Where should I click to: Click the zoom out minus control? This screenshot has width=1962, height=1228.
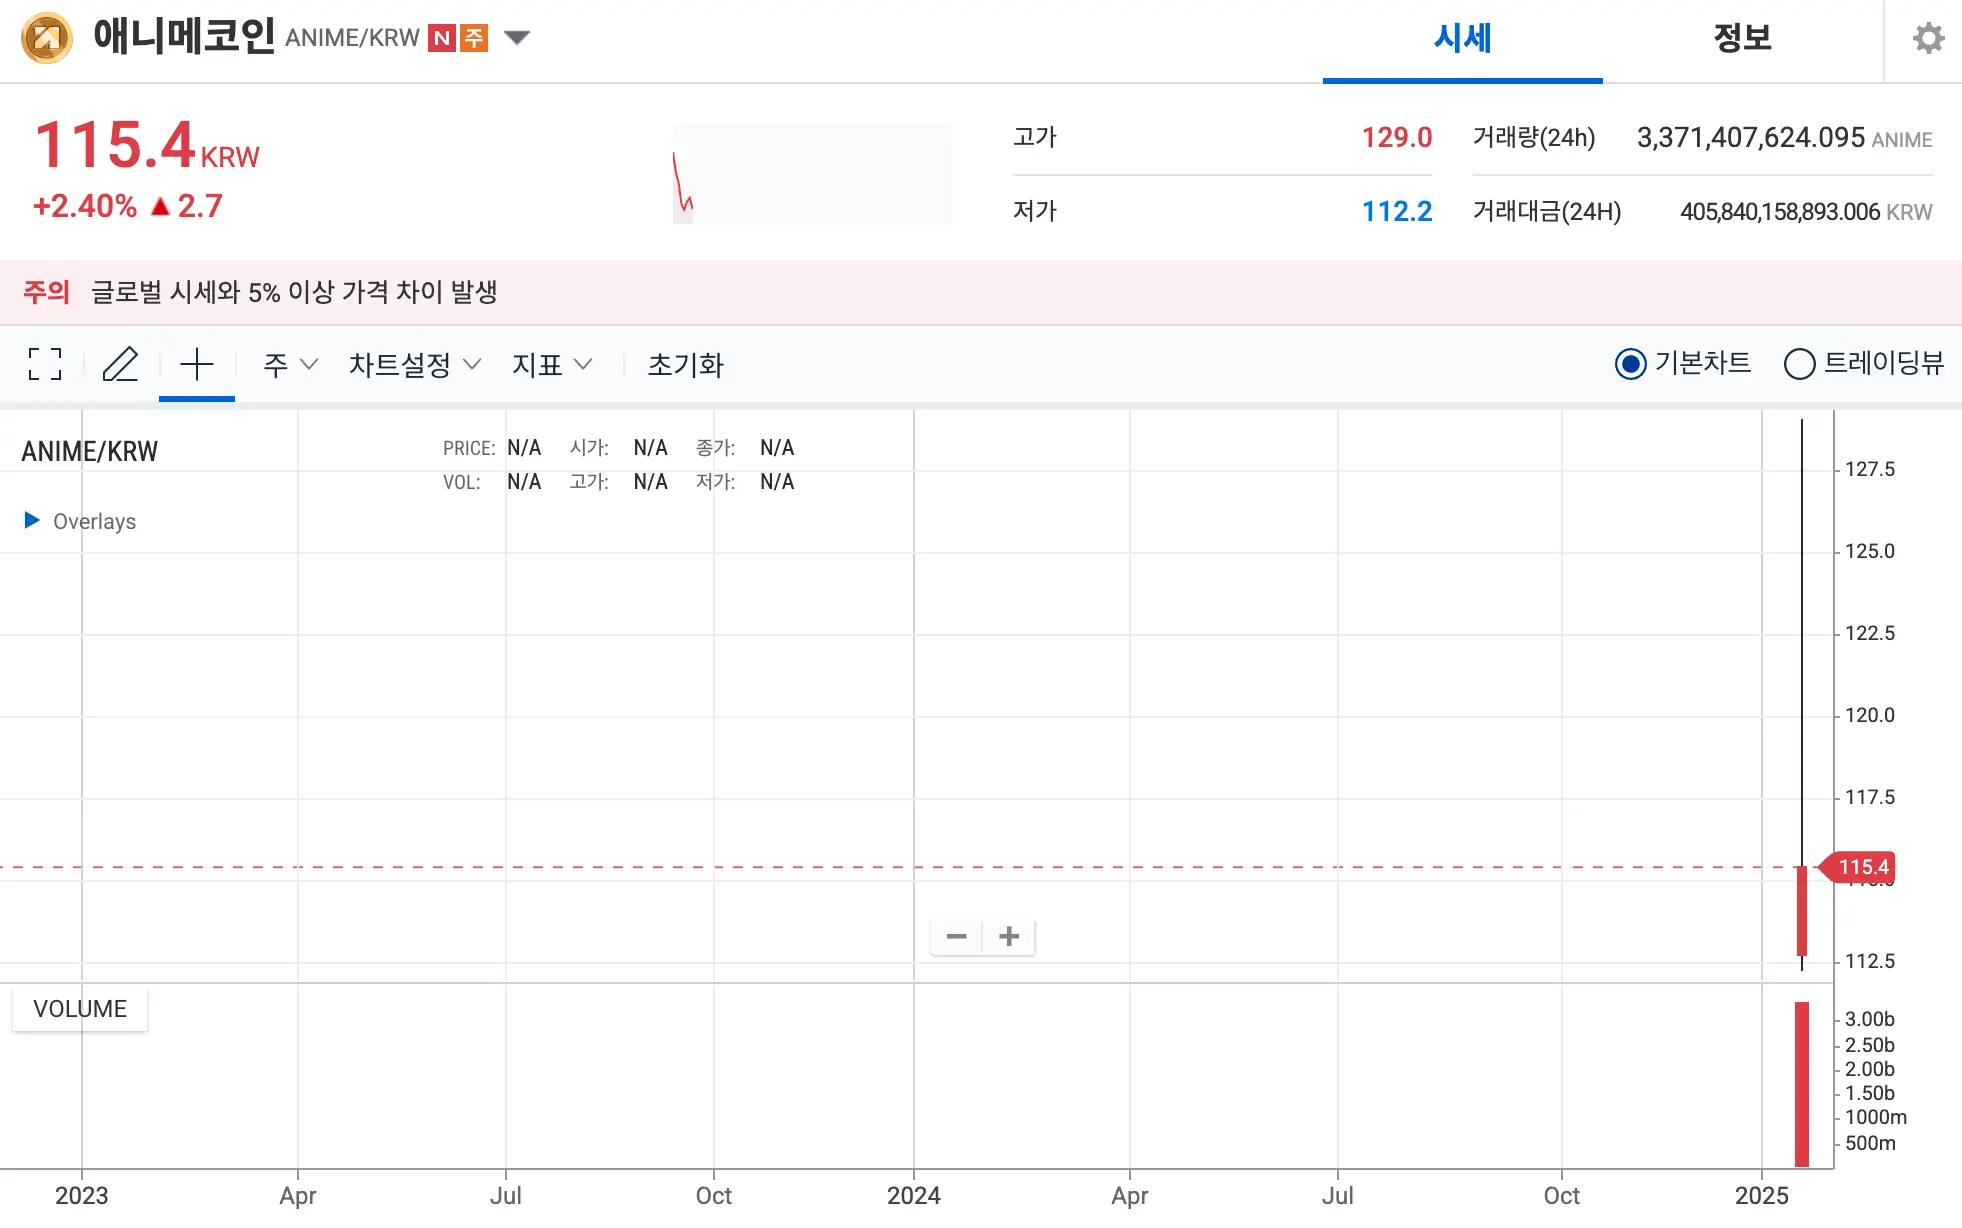pos(955,936)
